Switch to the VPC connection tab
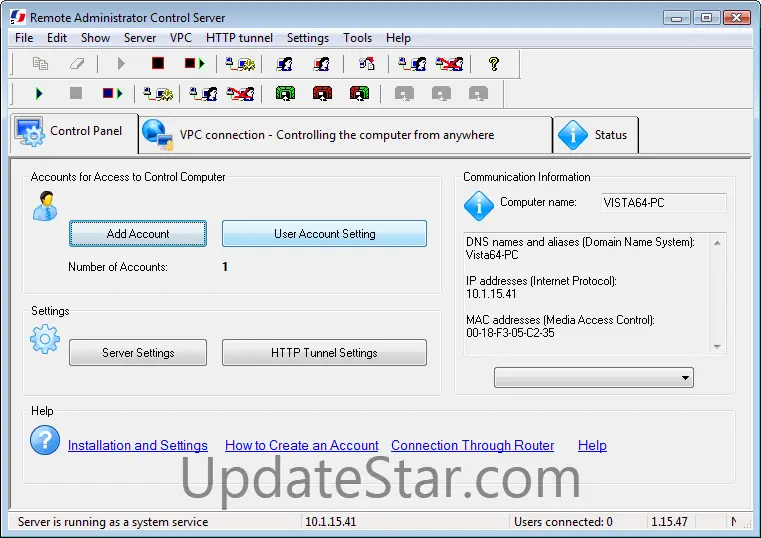 coord(346,135)
